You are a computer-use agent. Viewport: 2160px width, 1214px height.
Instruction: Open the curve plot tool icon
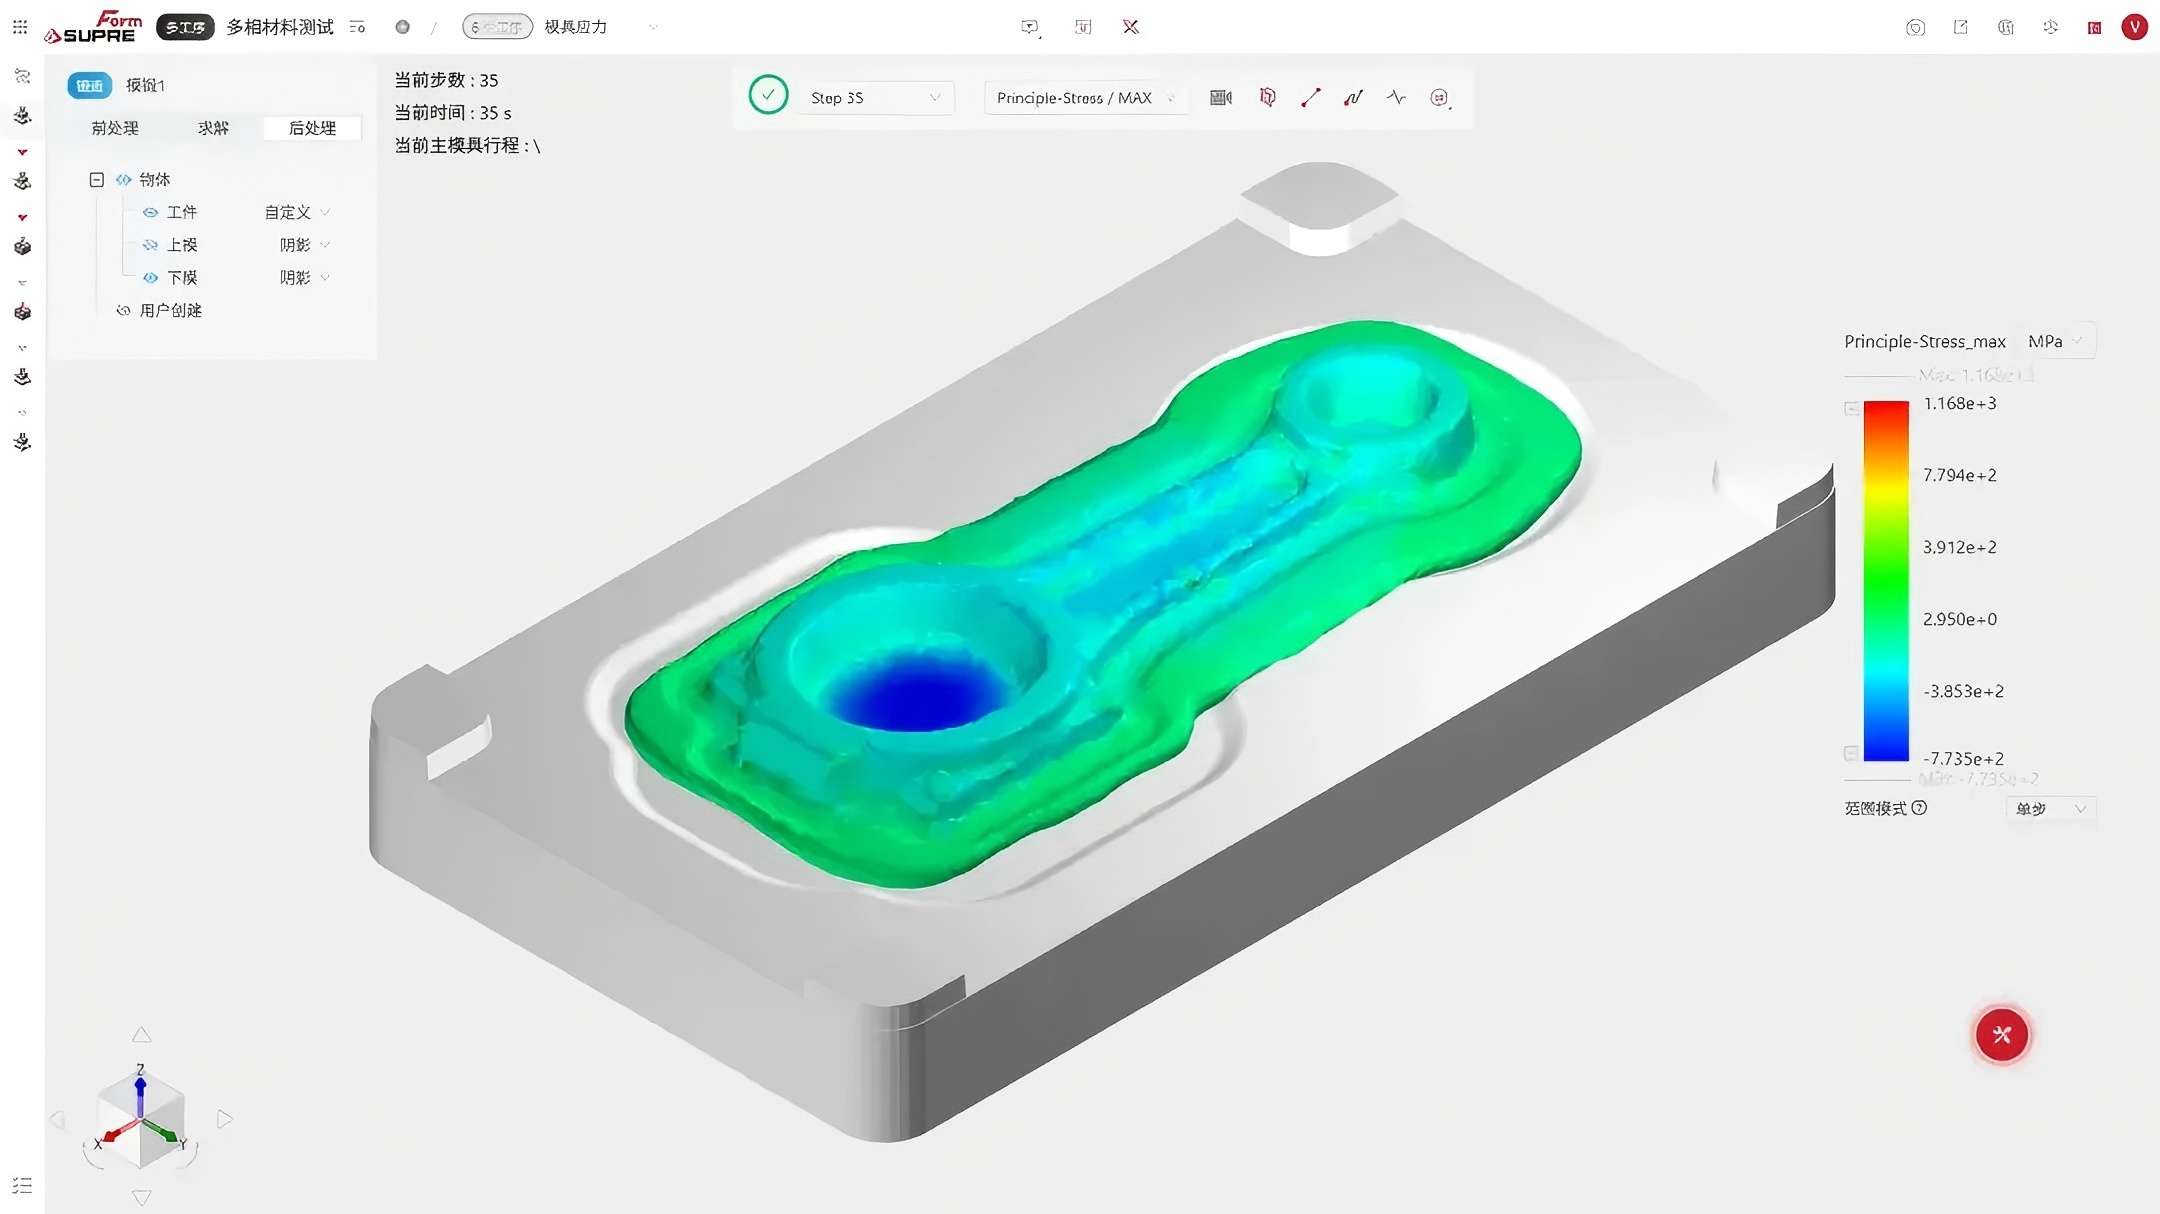tap(1353, 97)
